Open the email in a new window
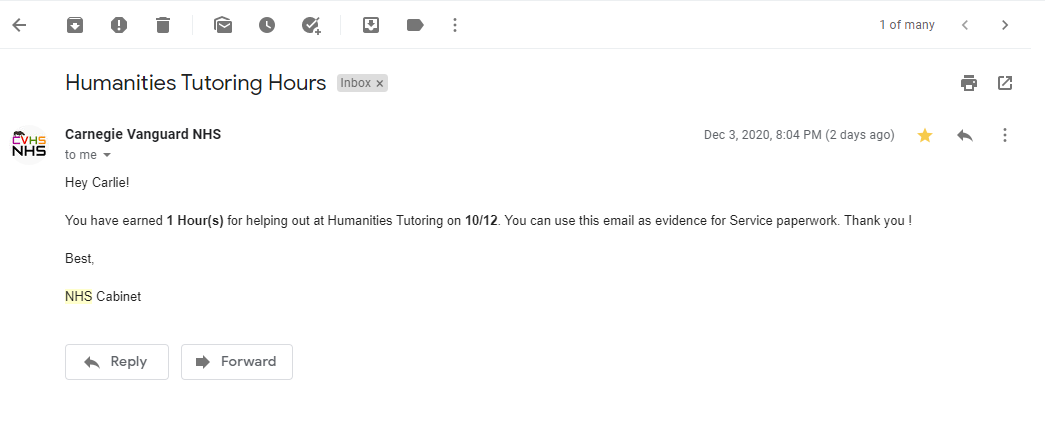 [x=1005, y=83]
